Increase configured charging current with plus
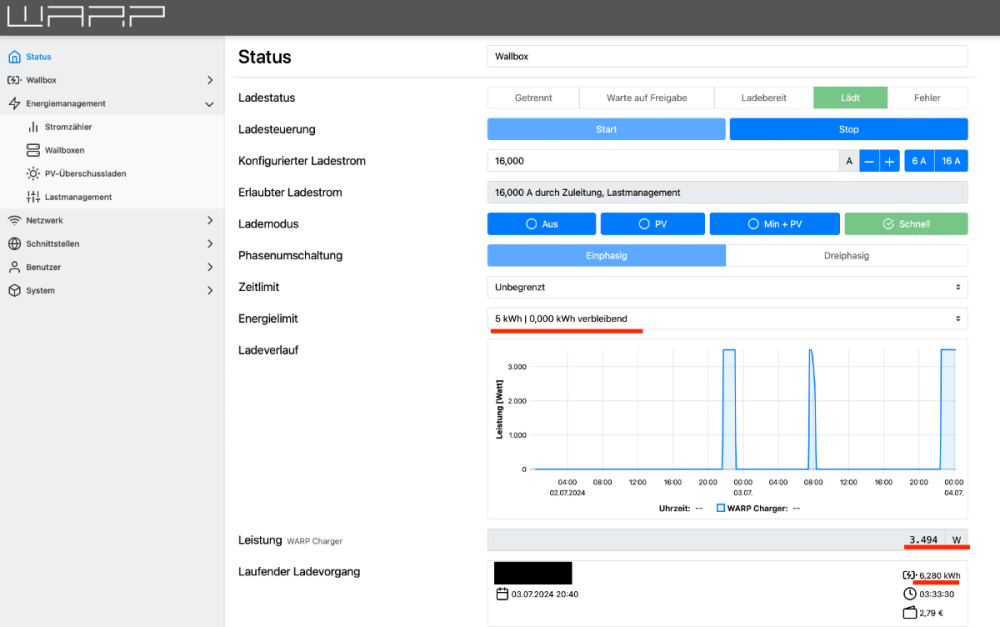The width and height of the screenshot is (1000, 627). tap(889, 161)
